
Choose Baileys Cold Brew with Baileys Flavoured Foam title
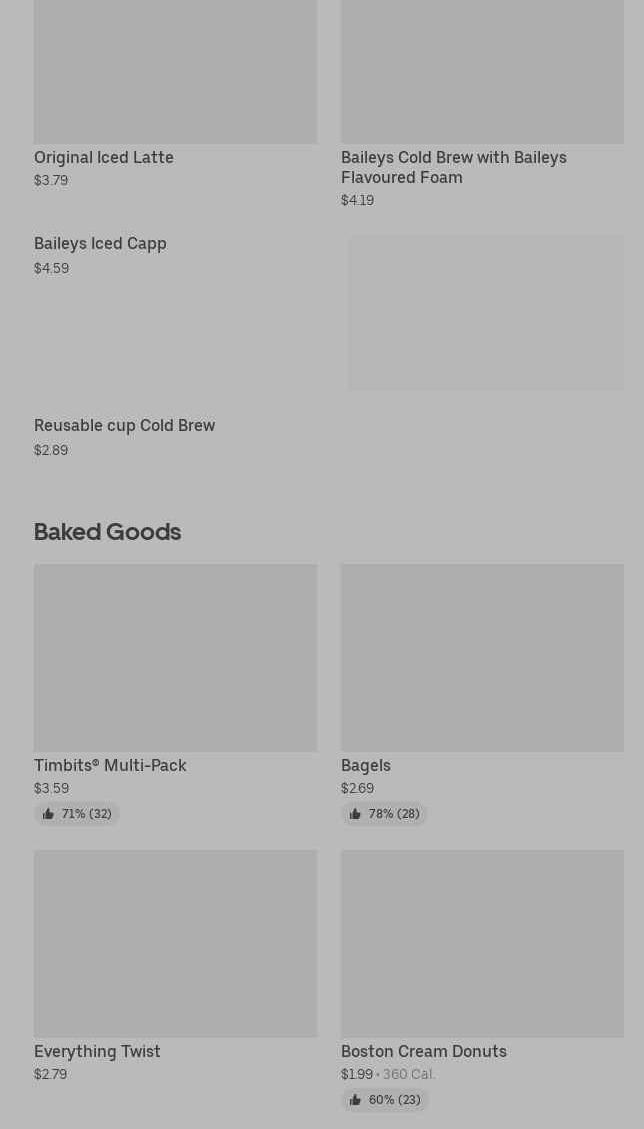pyautogui.click(x=453, y=167)
